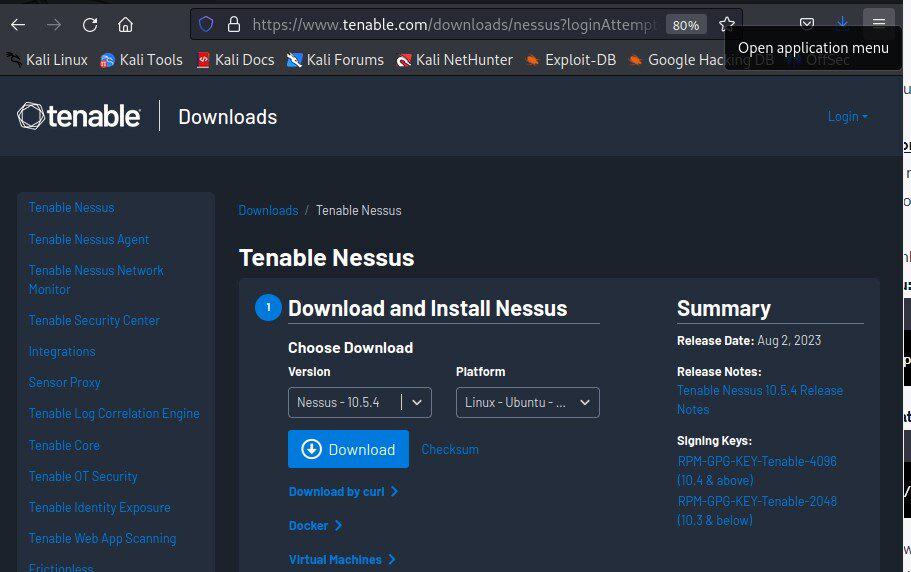Open the browser downloads panel
911x572 pixels.
tap(842, 23)
